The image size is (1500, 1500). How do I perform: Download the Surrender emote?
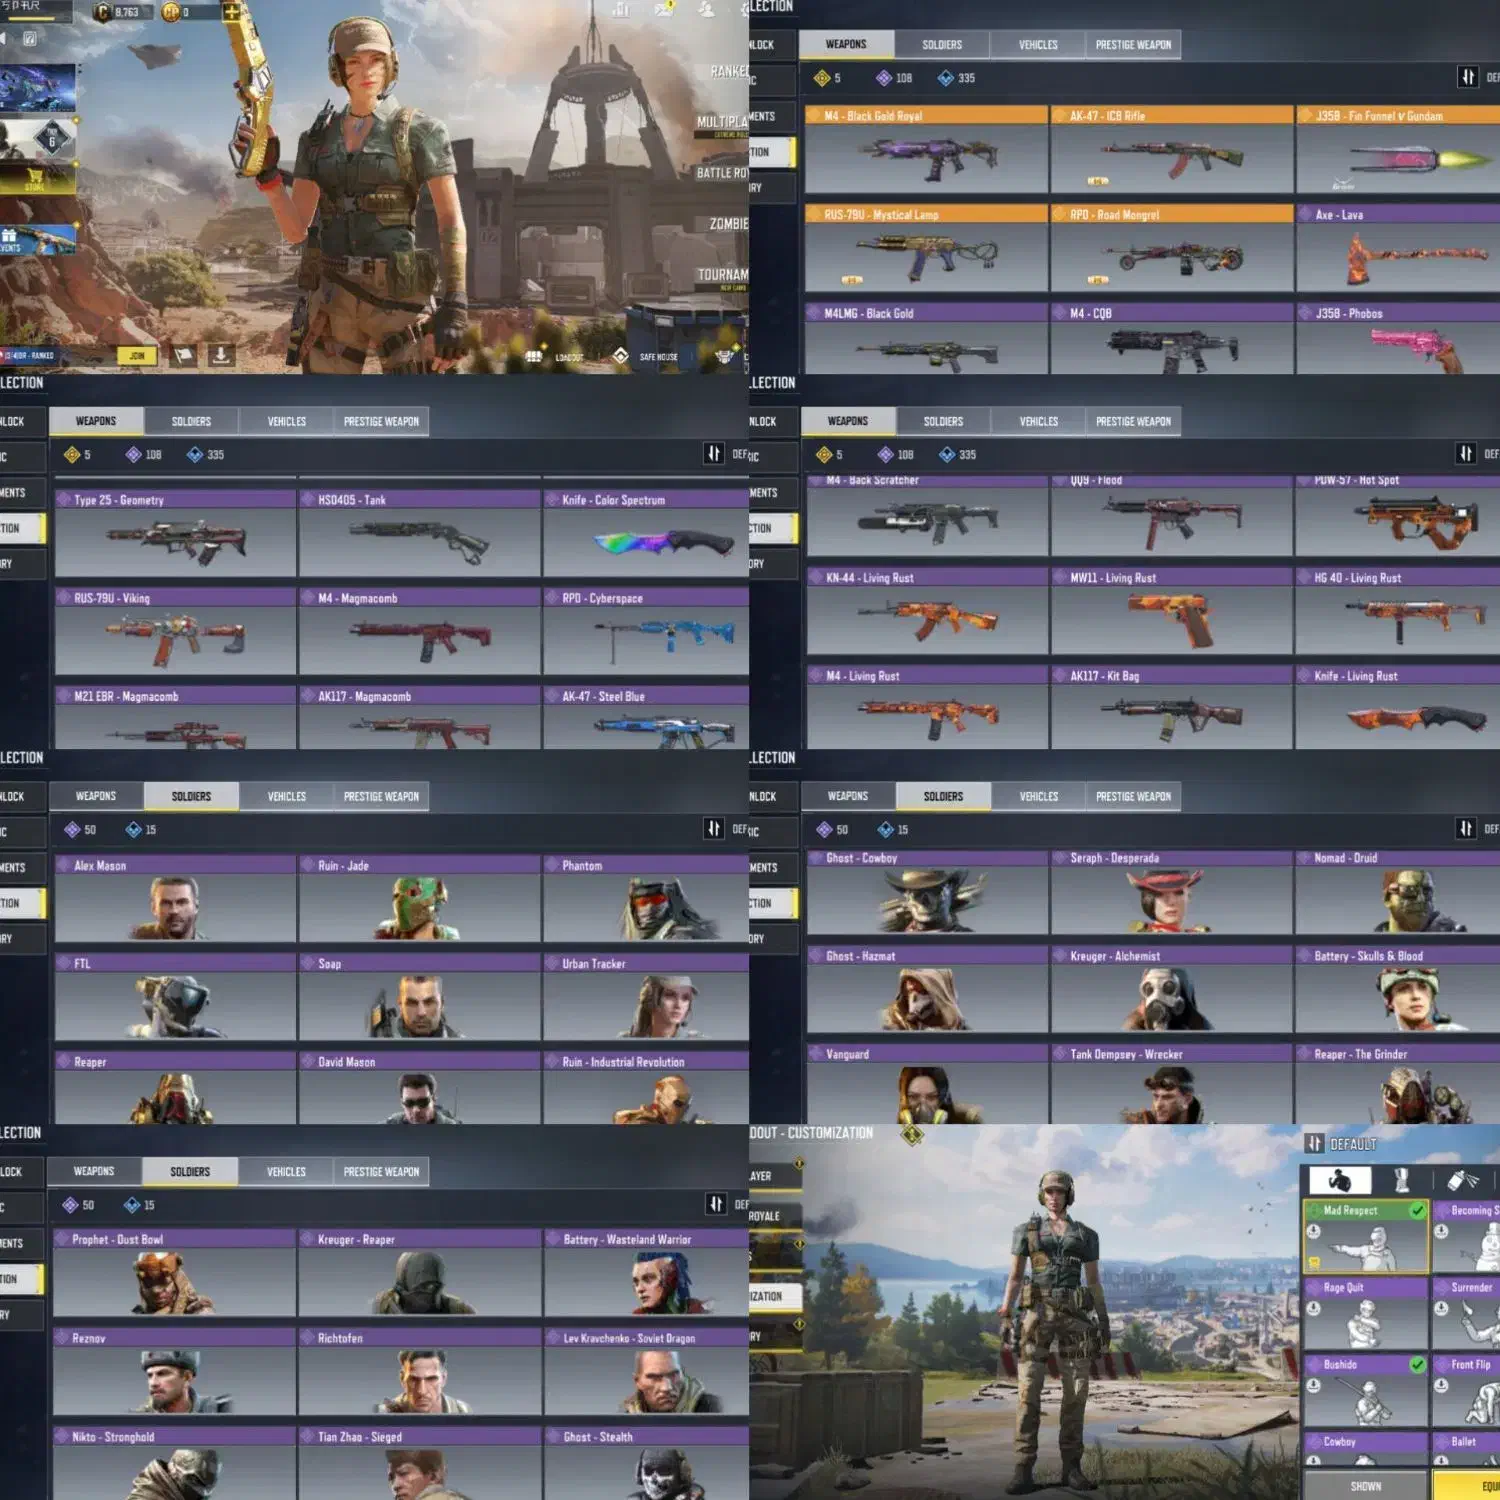coord(1441,1309)
